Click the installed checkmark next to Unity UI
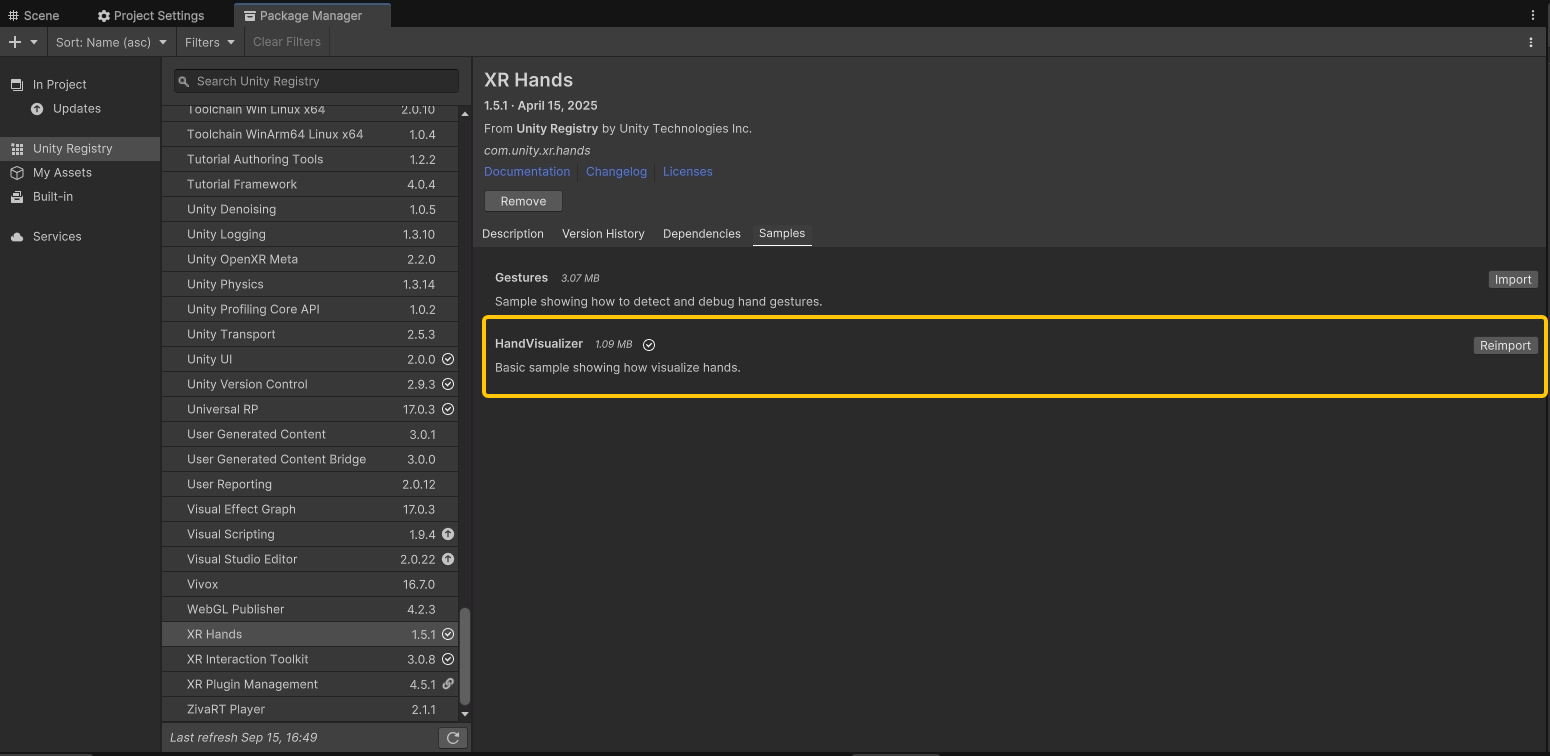Screen dimensions: 1550x756 click(448, 359)
